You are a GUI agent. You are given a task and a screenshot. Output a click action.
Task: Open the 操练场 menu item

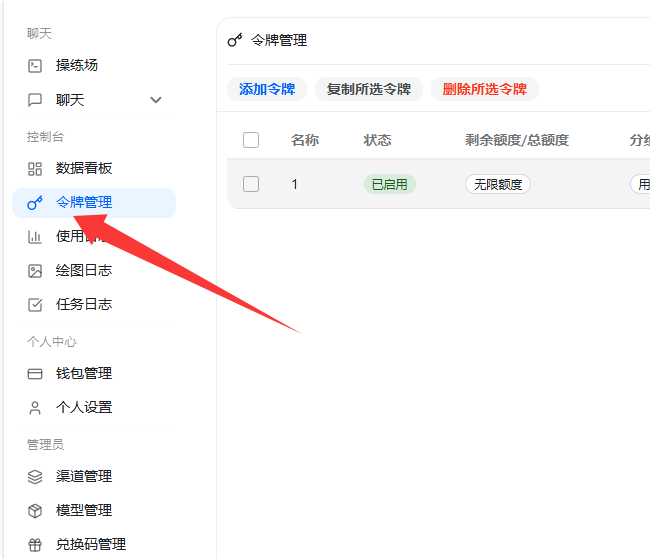[x=94, y=66]
